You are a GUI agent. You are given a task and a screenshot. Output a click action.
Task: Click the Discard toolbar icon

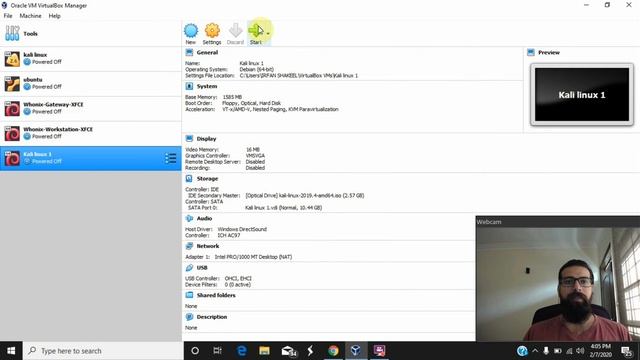tap(236, 31)
